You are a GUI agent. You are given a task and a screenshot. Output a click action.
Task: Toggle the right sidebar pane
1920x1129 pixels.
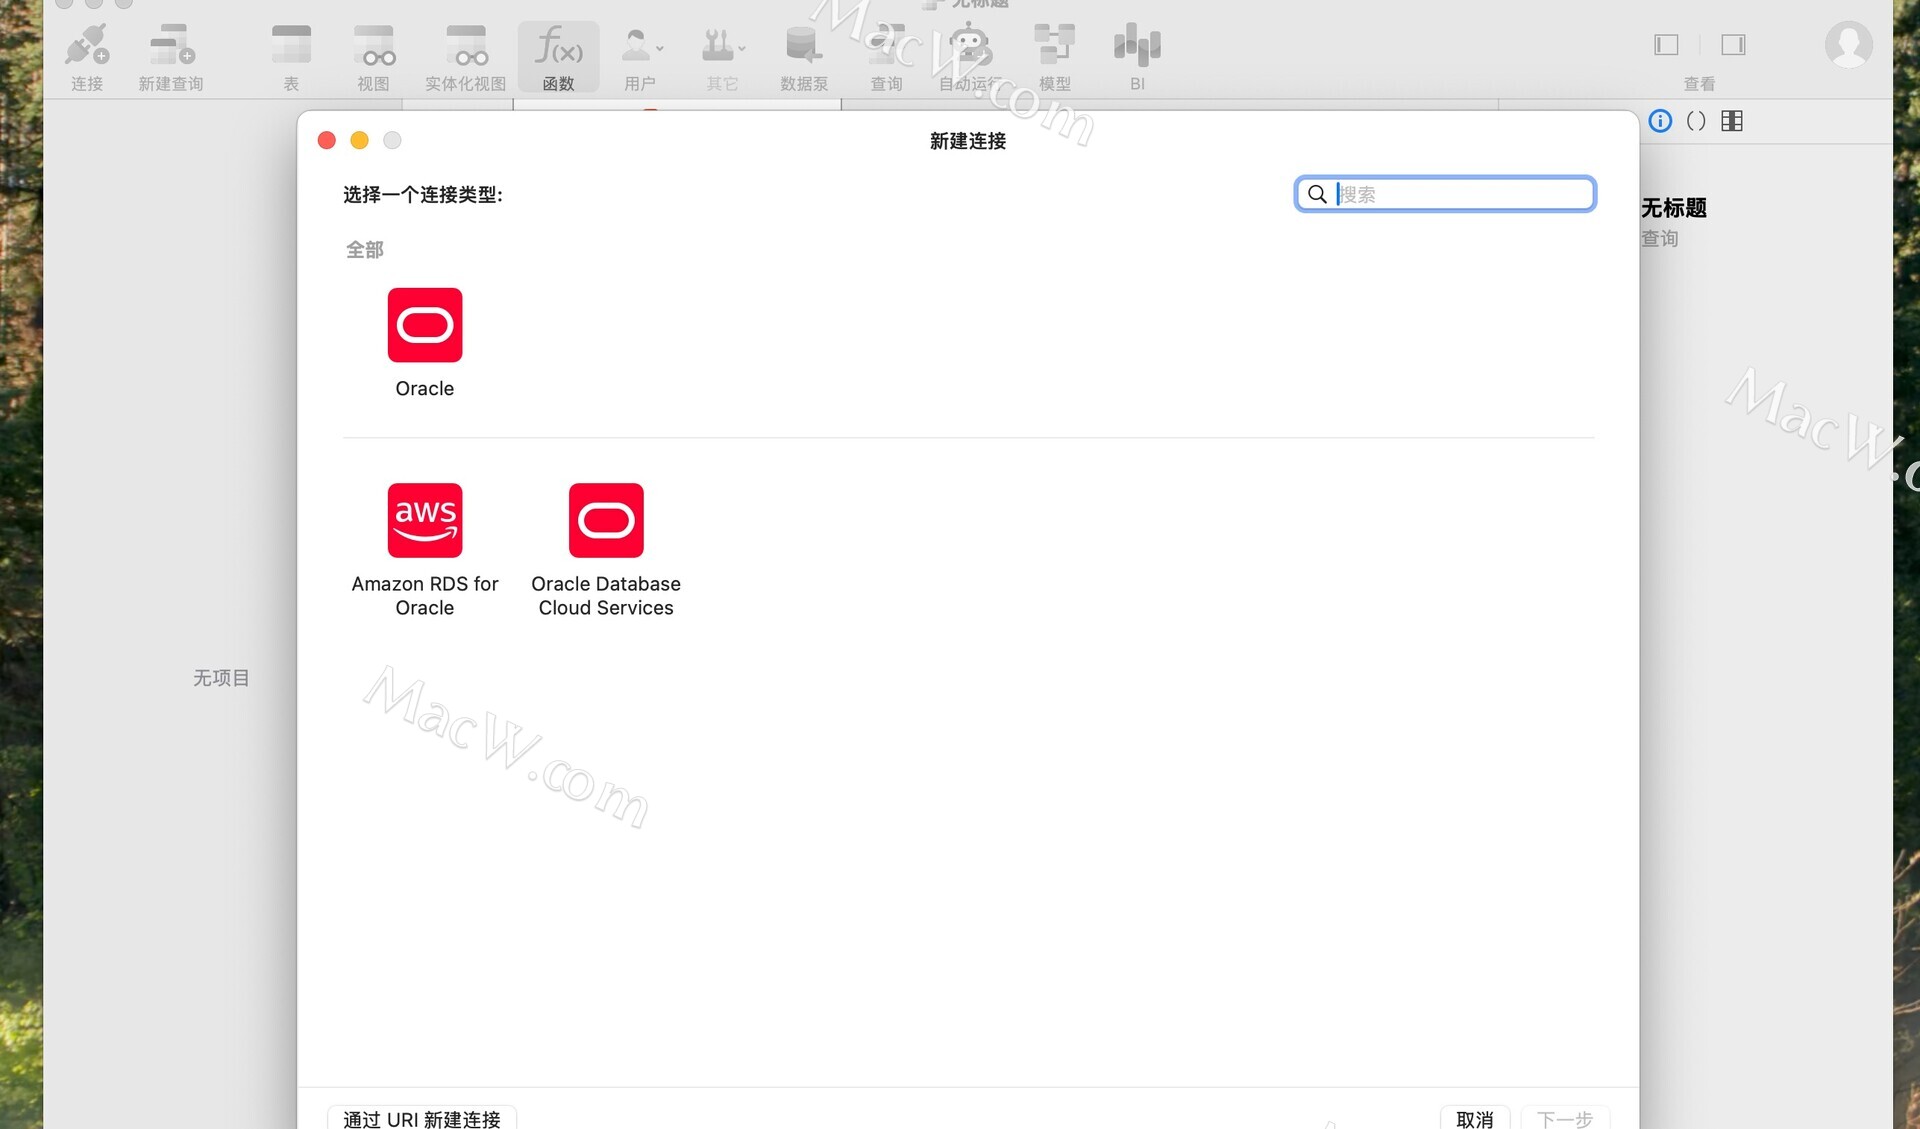coord(1733,44)
